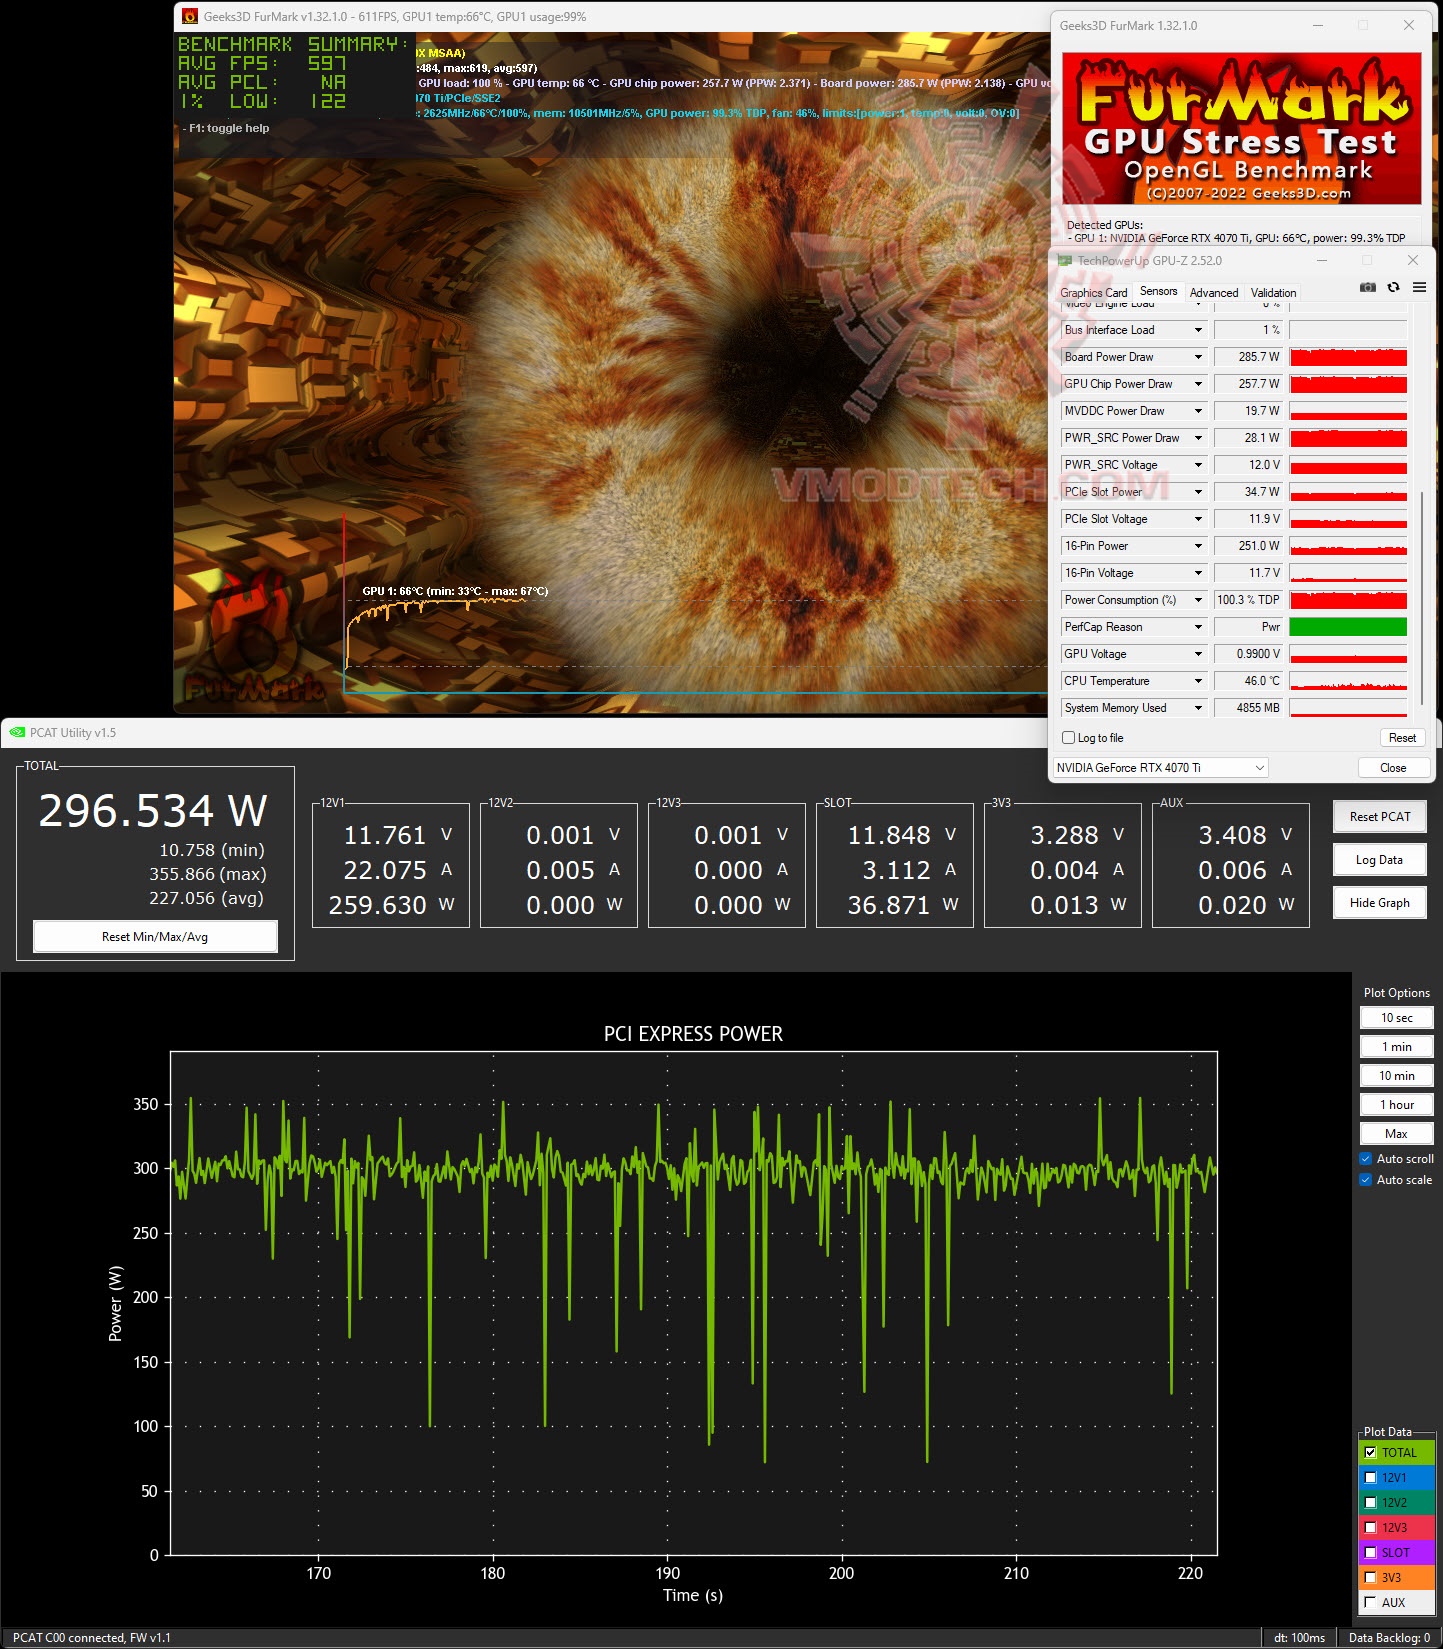Click the FurMark icon in the benchmark title bar

[190, 16]
